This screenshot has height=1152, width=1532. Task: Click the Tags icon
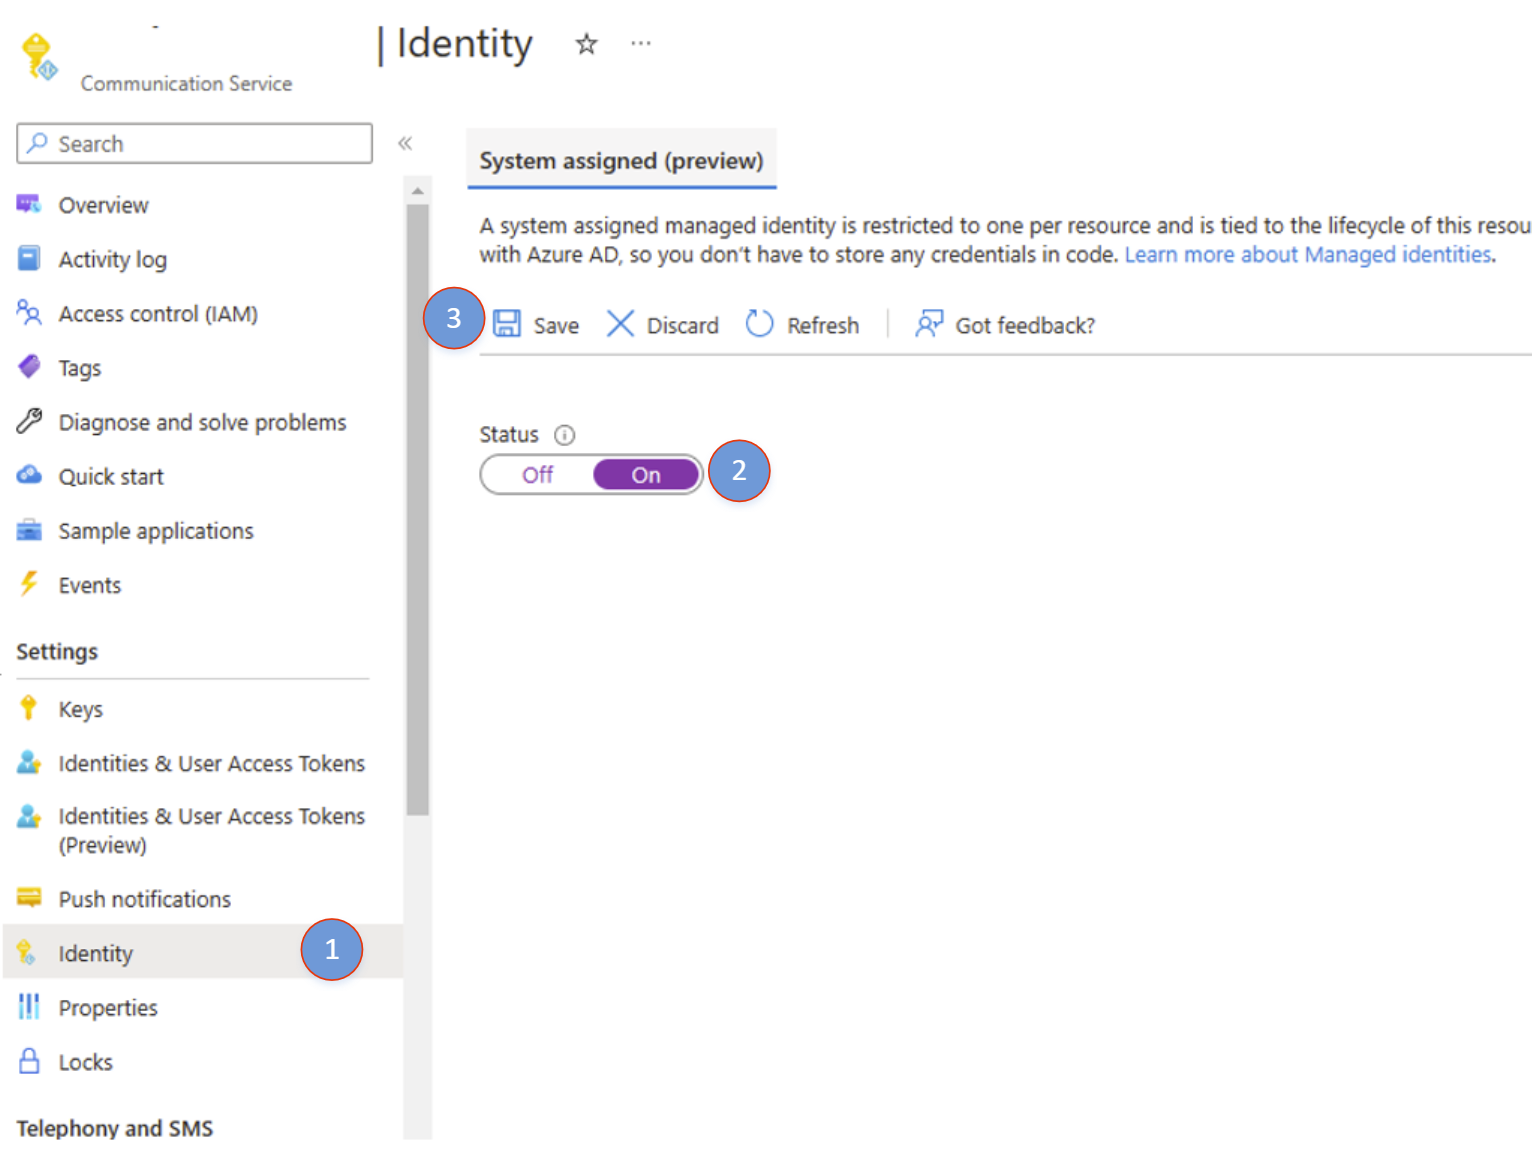[29, 367]
